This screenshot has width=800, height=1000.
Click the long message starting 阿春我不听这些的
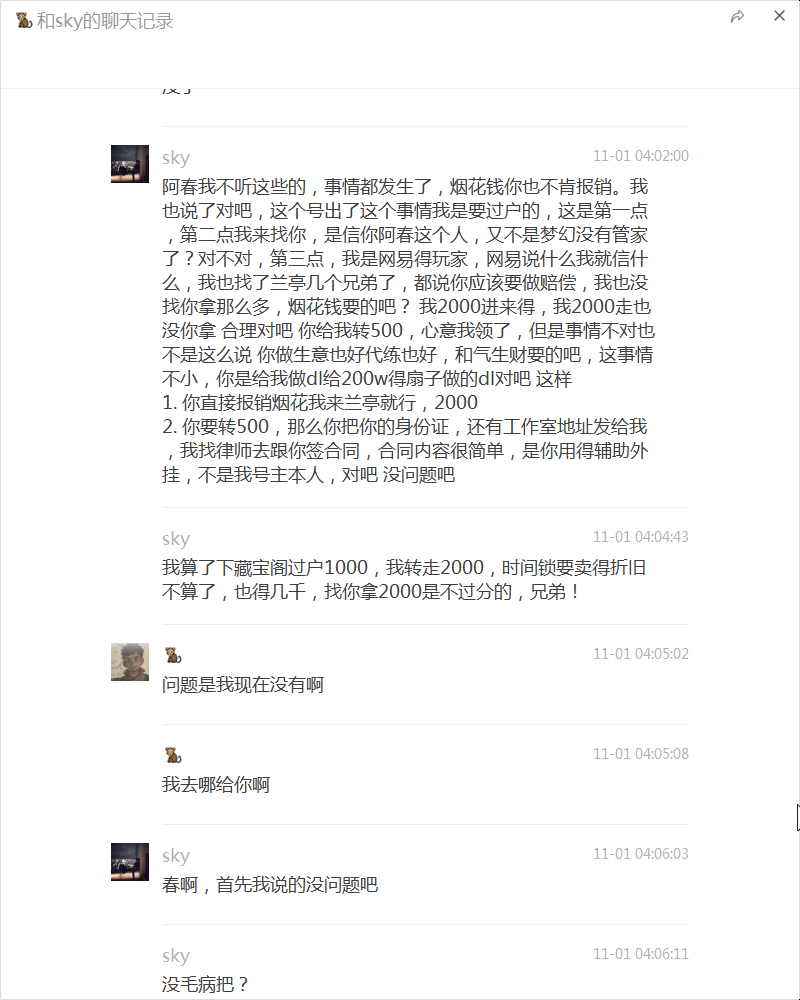pos(408,330)
